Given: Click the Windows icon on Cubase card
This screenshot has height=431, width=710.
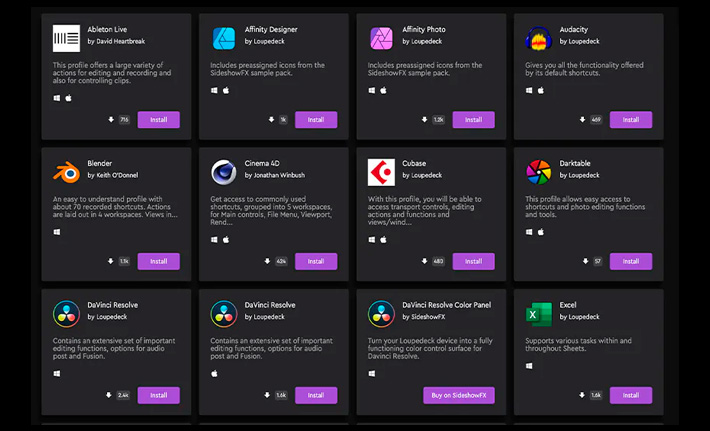Looking at the screenshot, I should 372,239.
